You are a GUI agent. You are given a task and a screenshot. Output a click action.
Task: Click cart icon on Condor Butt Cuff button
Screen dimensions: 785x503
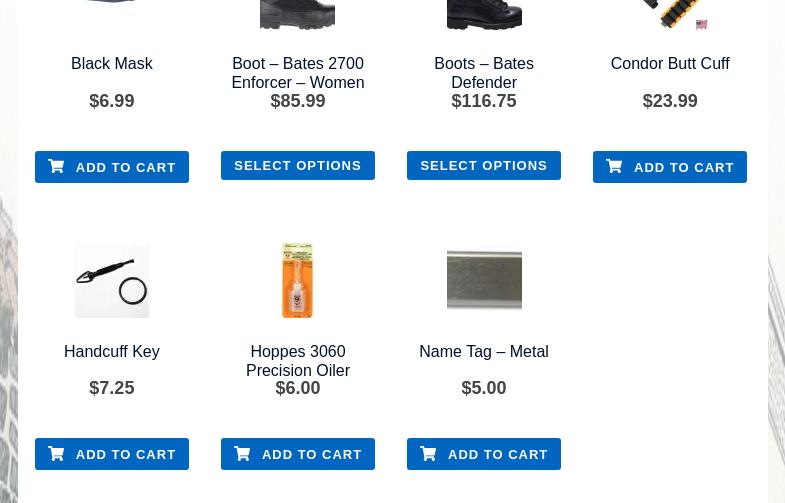[x=615, y=167]
